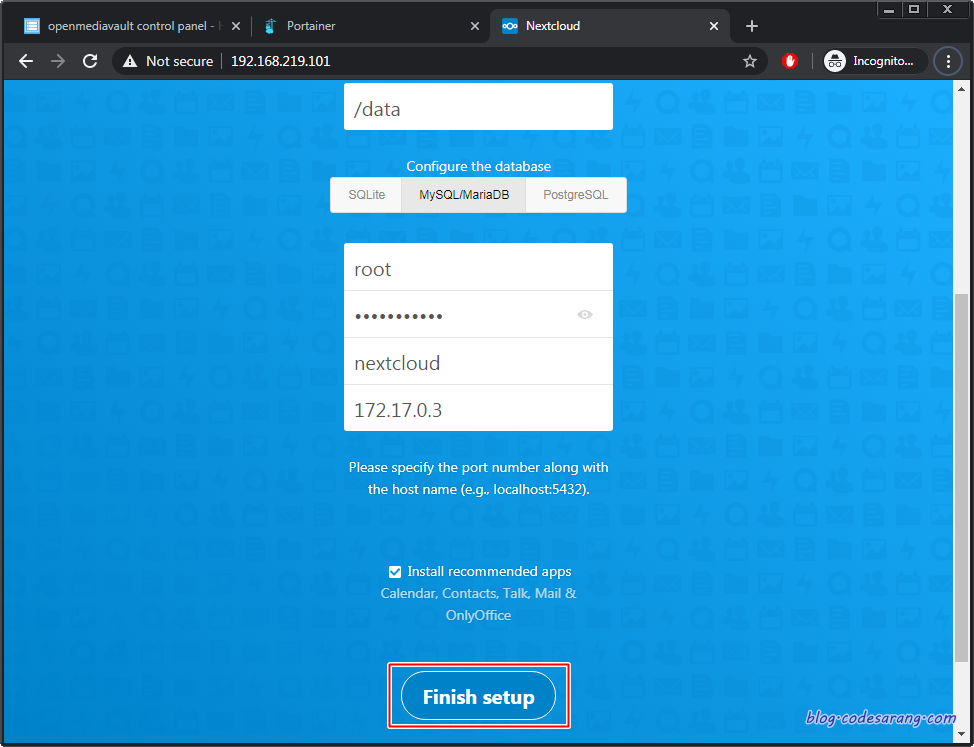Choose PostgreSQL as the database

tap(576, 195)
